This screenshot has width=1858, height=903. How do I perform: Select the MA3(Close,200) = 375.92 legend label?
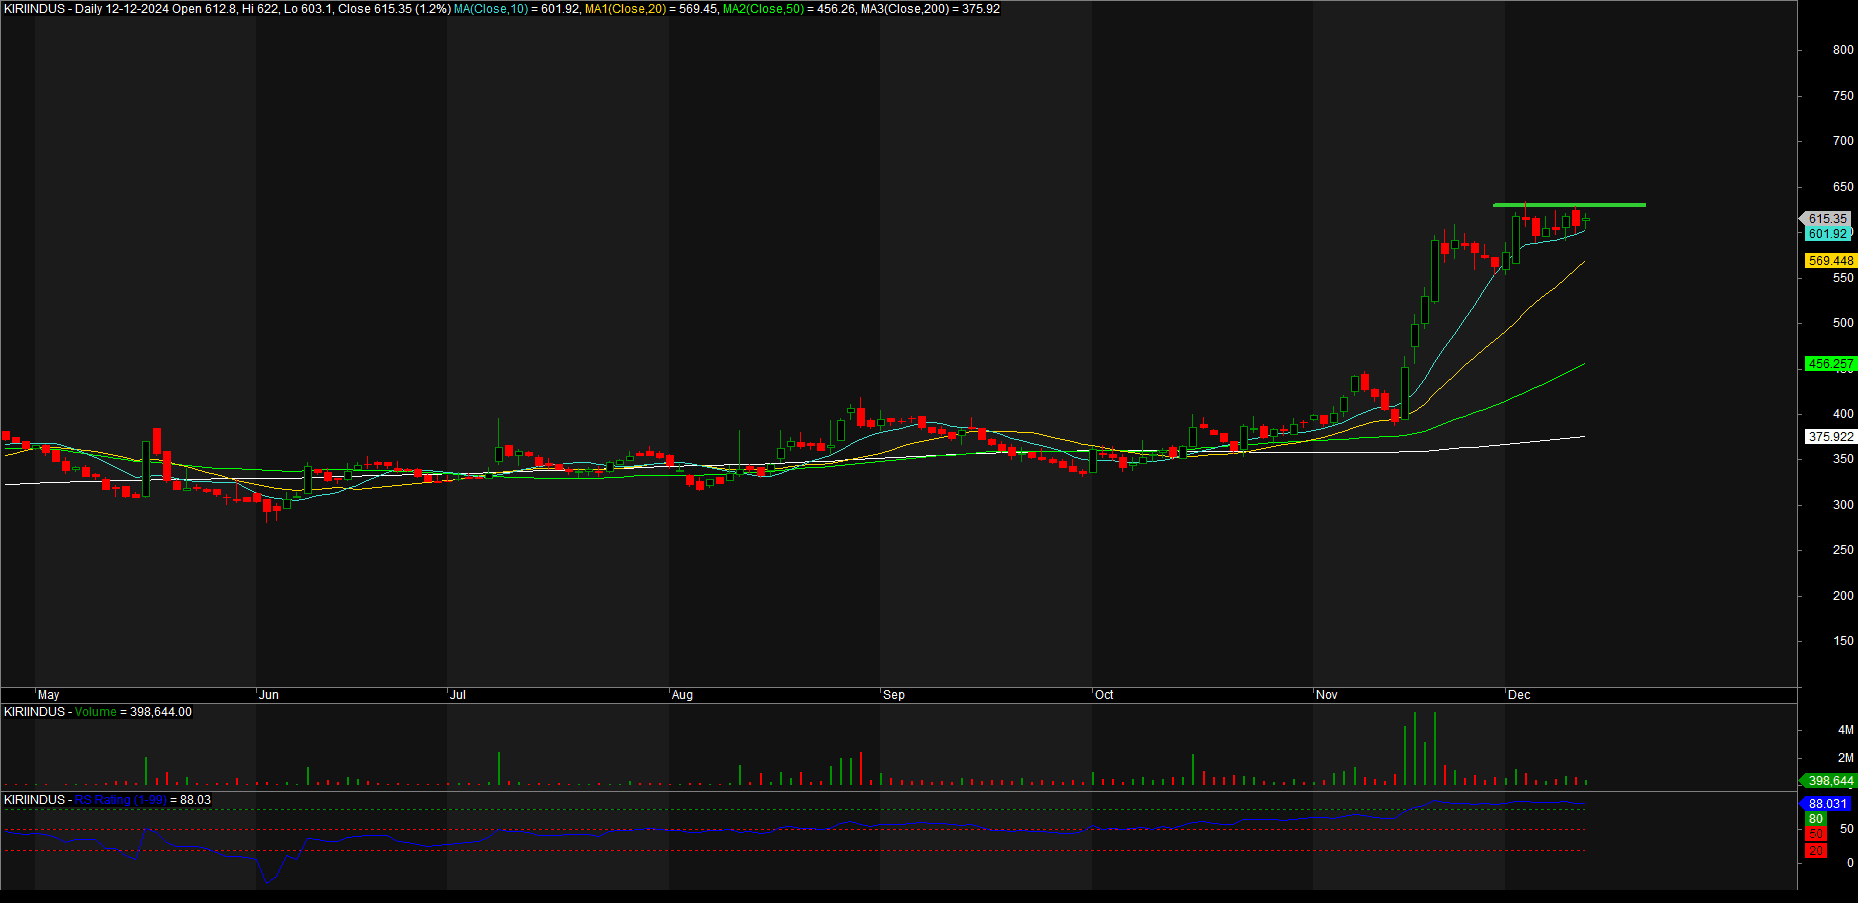point(930,9)
